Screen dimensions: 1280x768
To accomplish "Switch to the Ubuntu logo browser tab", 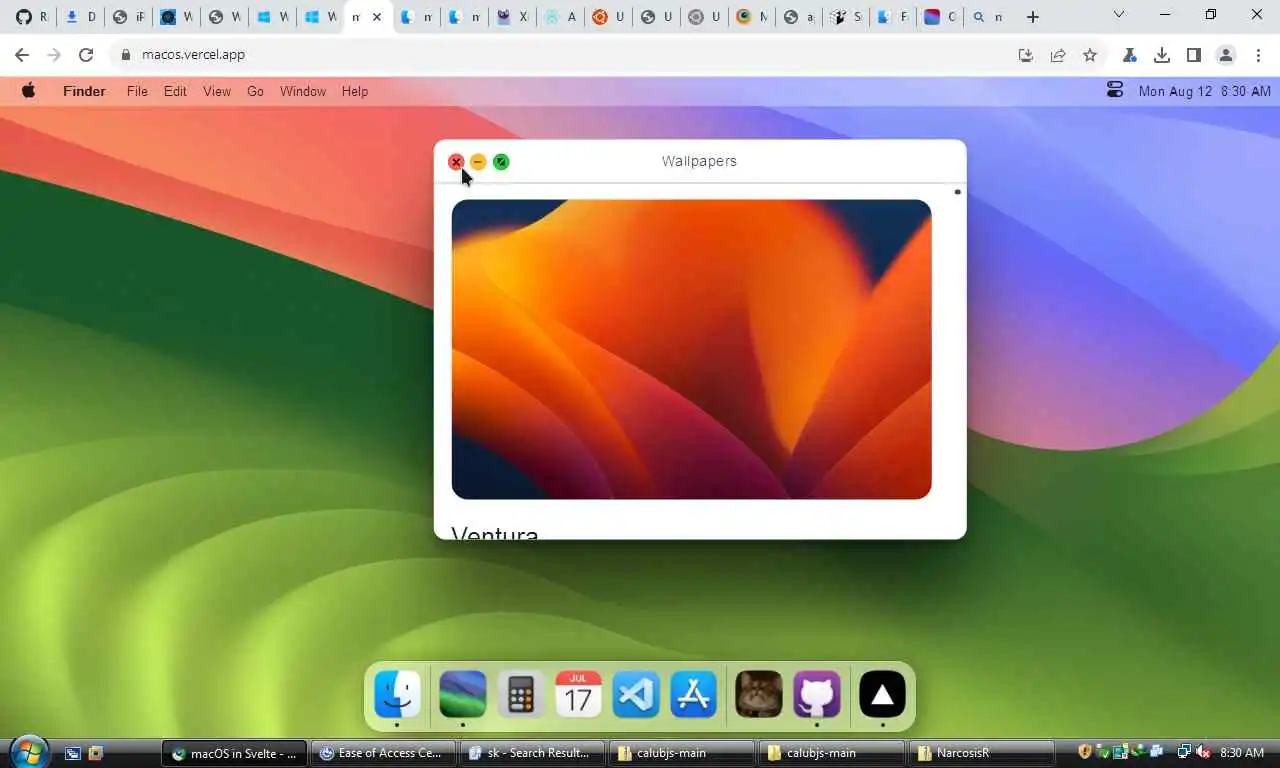I will tap(607, 17).
